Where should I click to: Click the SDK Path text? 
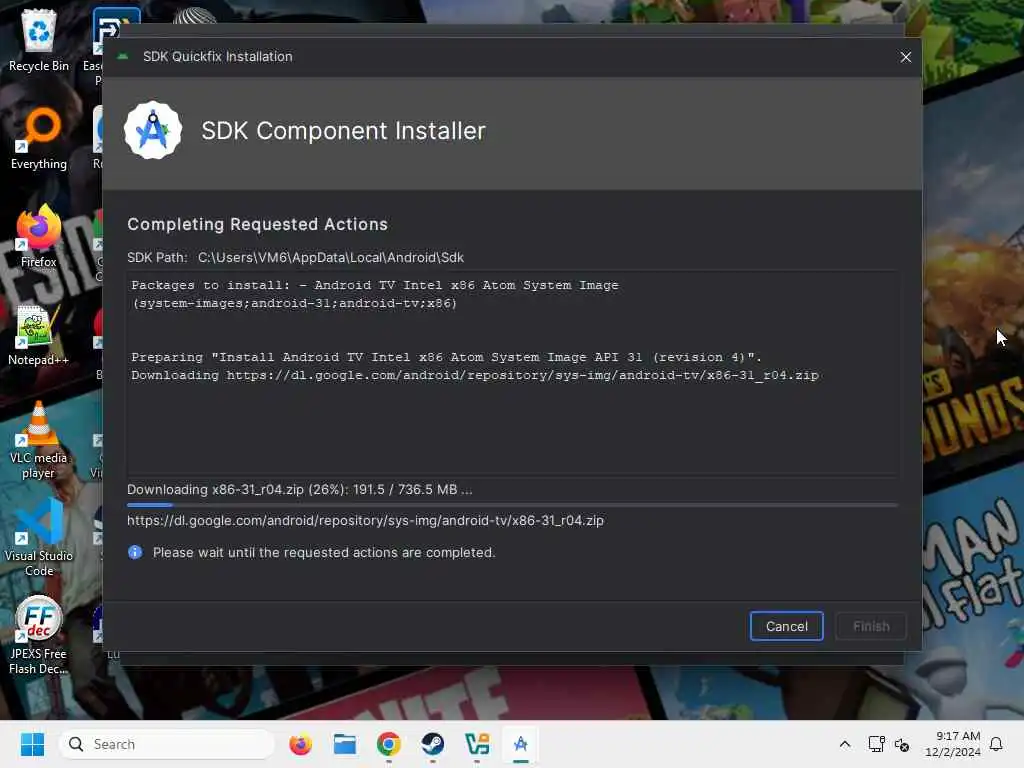tap(295, 257)
